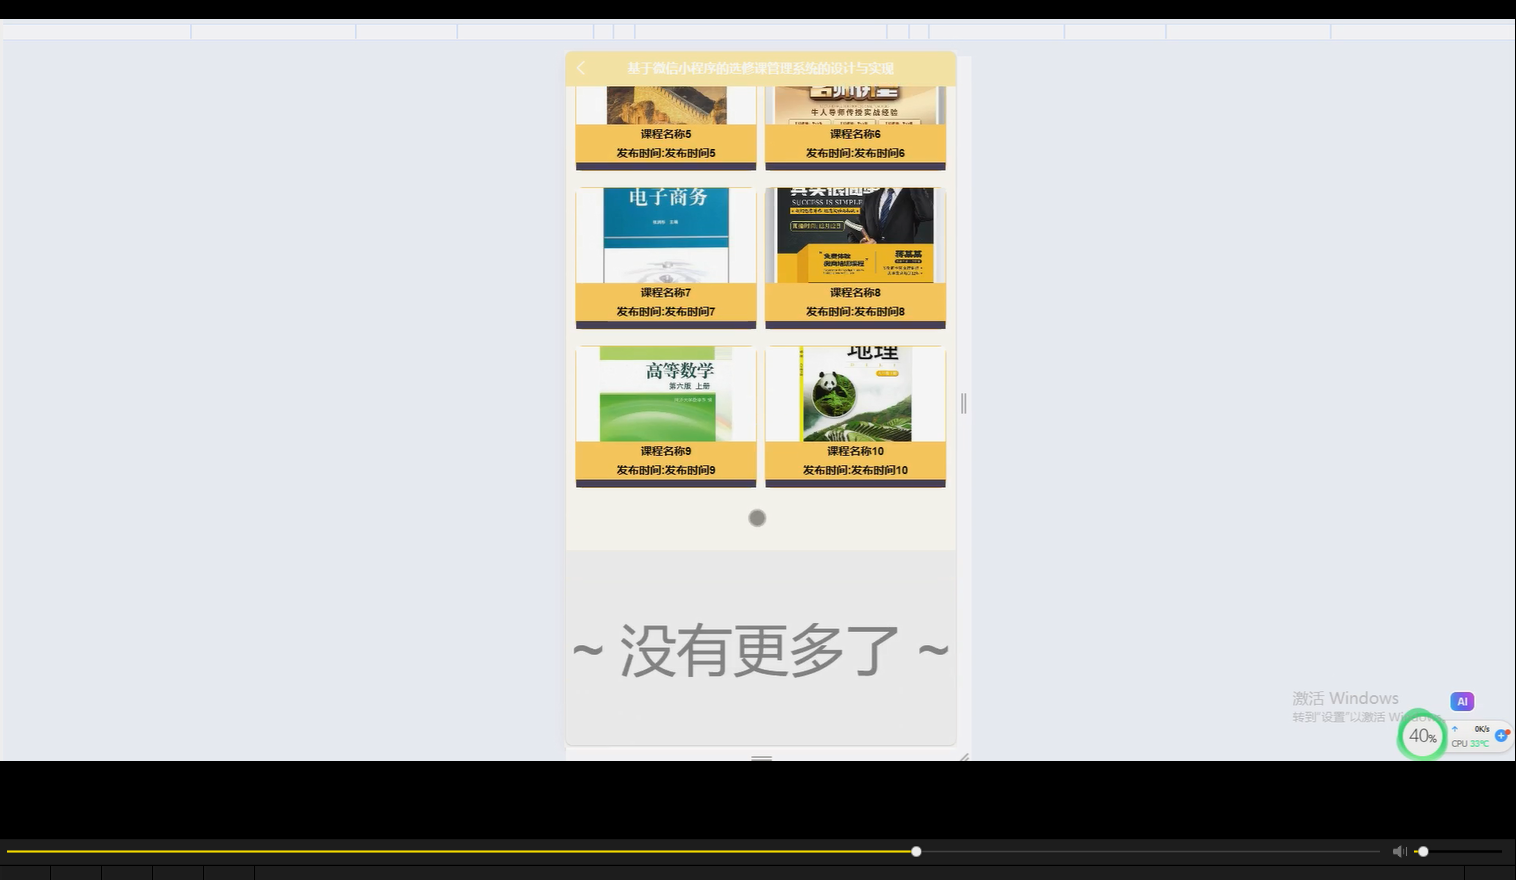Click the 激活 Windows watermark text
The width and height of the screenshot is (1516, 880).
(1344, 697)
